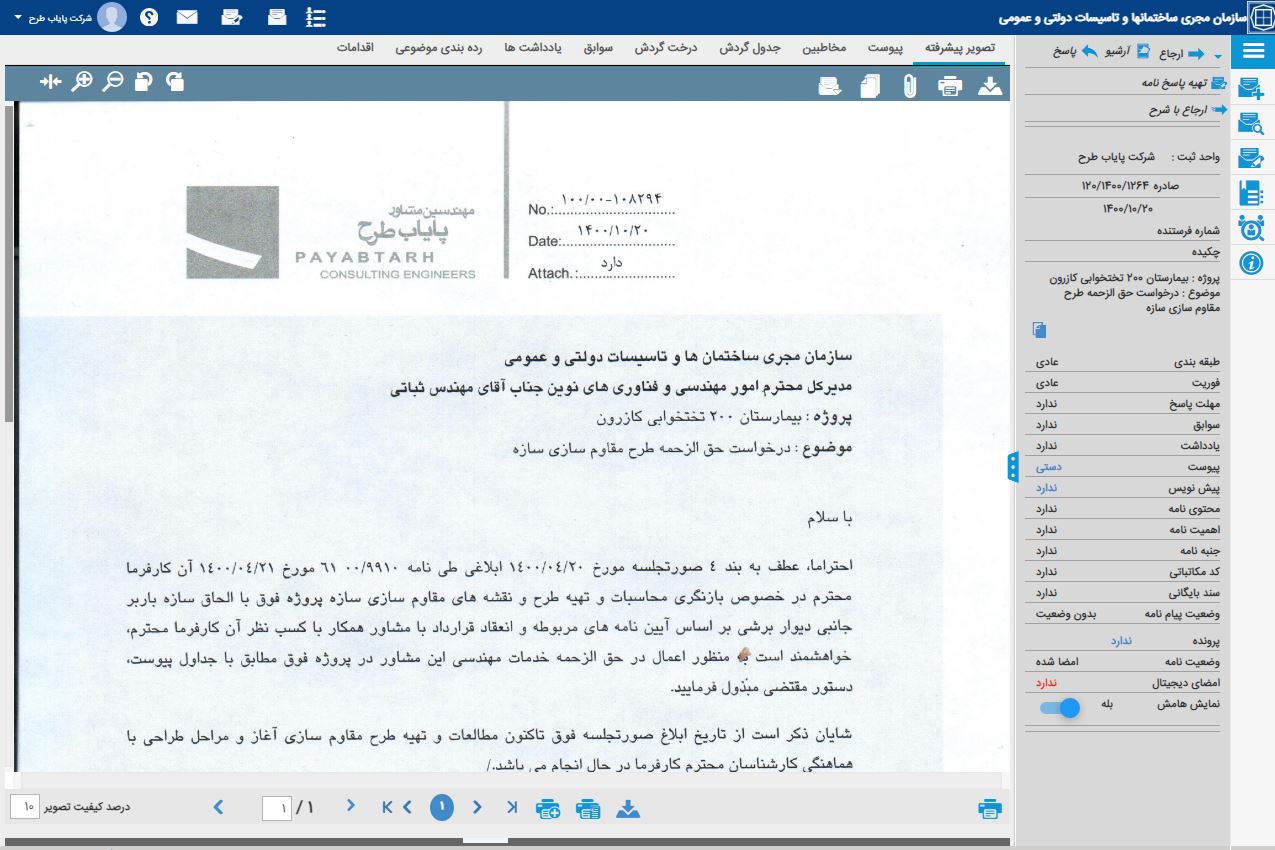
Task: Click the printer icon in viewer toolbar
Action: click(x=949, y=86)
